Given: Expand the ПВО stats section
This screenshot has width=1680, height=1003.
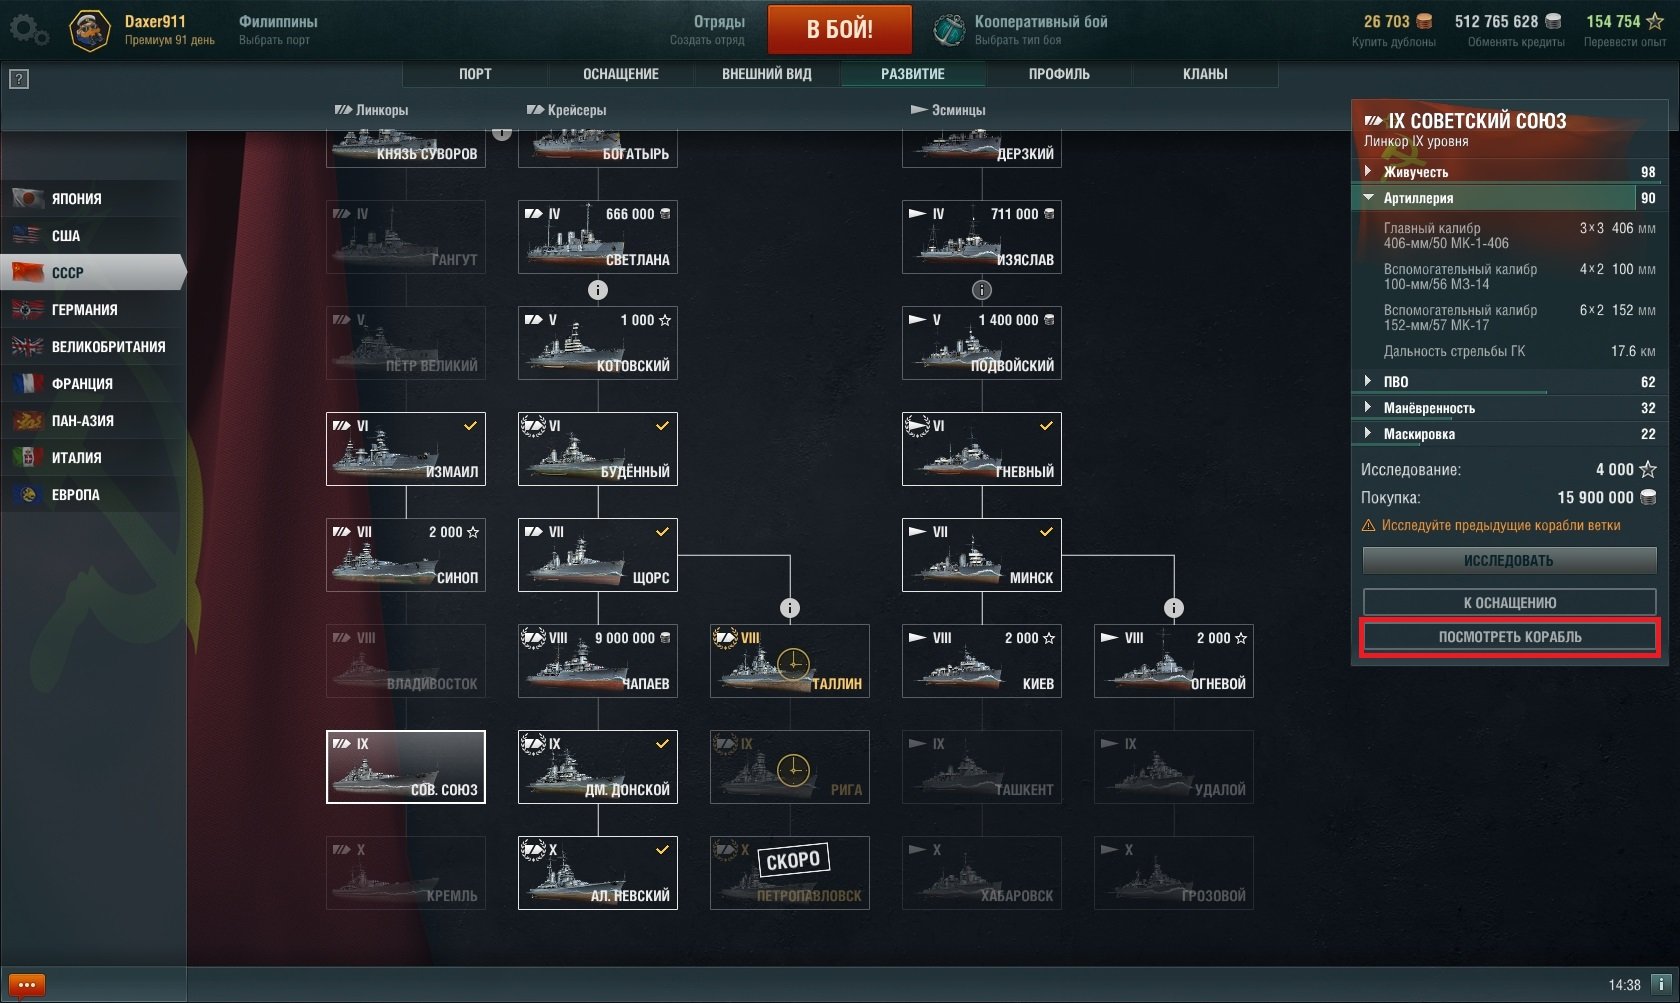Looking at the screenshot, I should tap(1509, 382).
